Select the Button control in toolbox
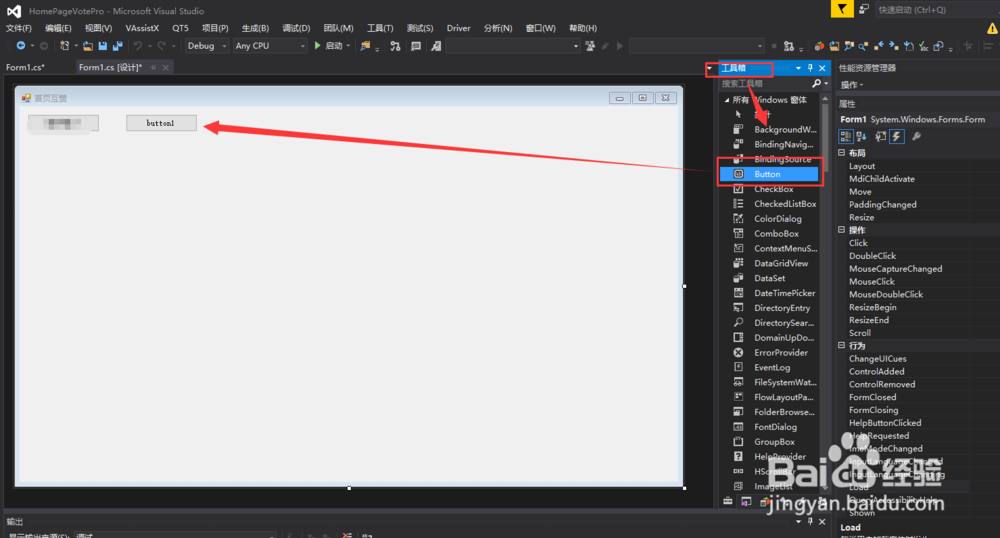 pyautogui.click(x=768, y=174)
